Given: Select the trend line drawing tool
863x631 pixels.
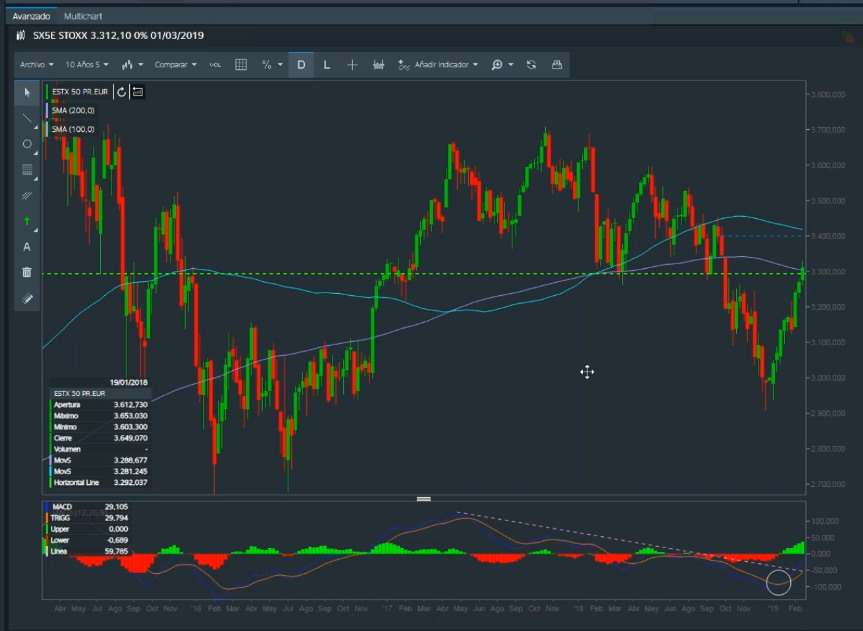Looking at the screenshot, I should (27, 118).
